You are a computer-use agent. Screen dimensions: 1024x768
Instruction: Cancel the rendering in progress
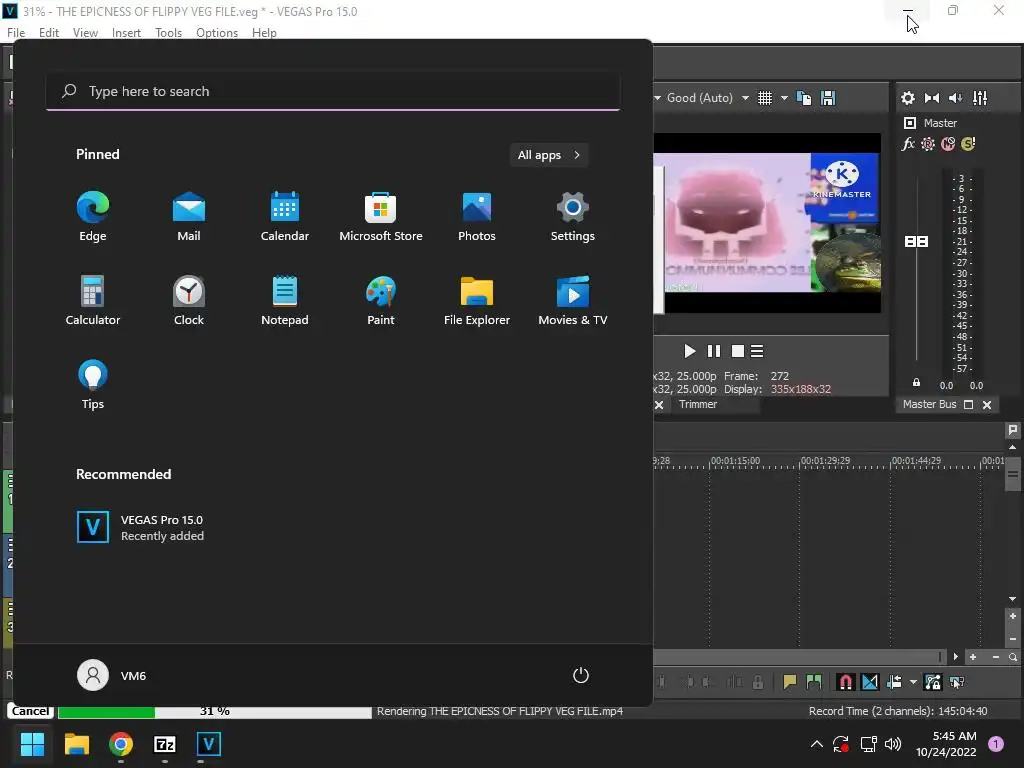point(30,711)
